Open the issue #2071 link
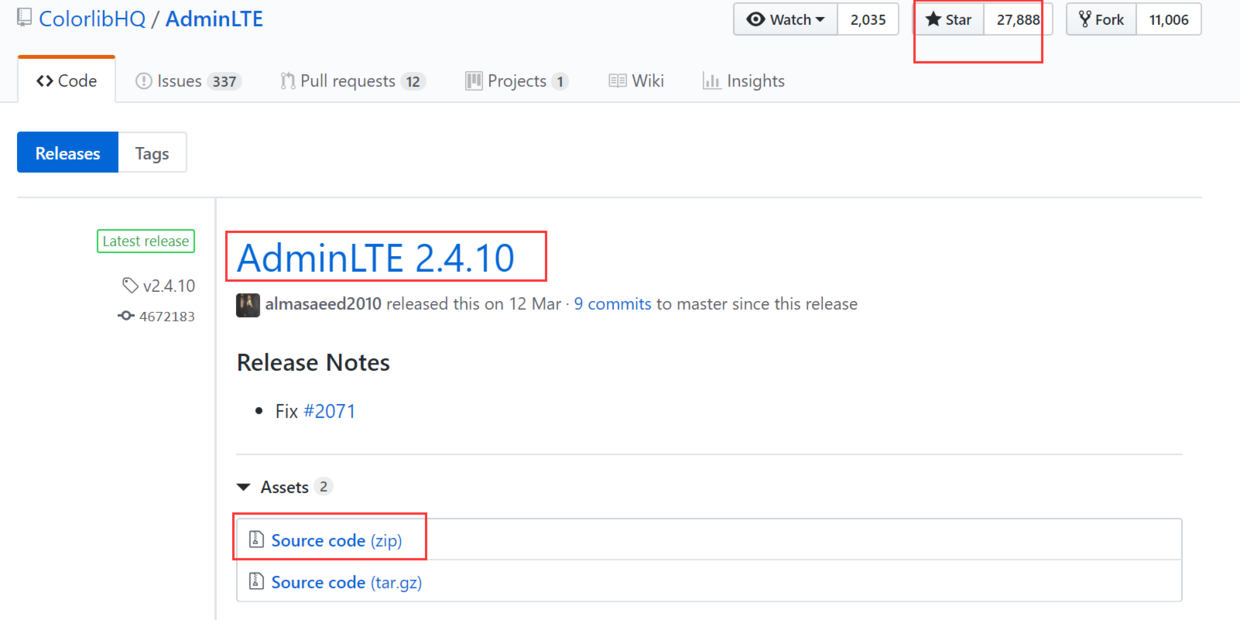Image resolution: width=1240 pixels, height=620 pixels. point(329,411)
